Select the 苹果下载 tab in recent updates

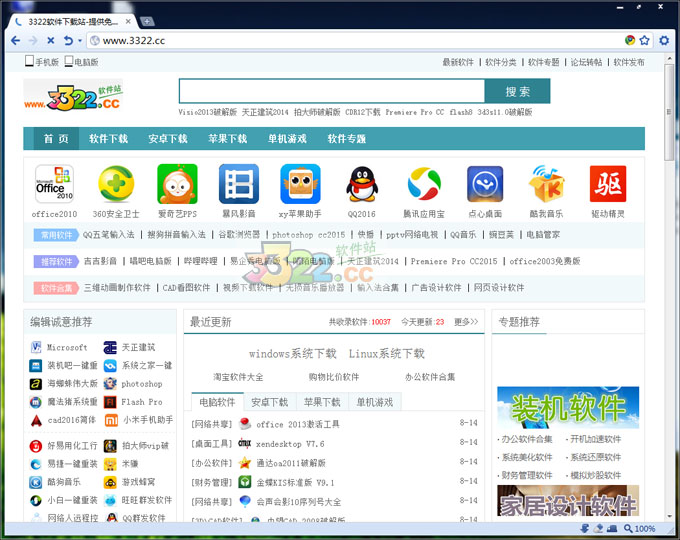pyautogui.click(x=322, y=402)
